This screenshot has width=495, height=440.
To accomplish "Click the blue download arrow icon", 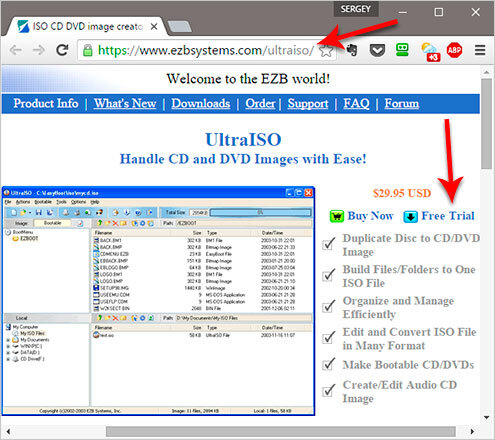I will tap(411, 217).
